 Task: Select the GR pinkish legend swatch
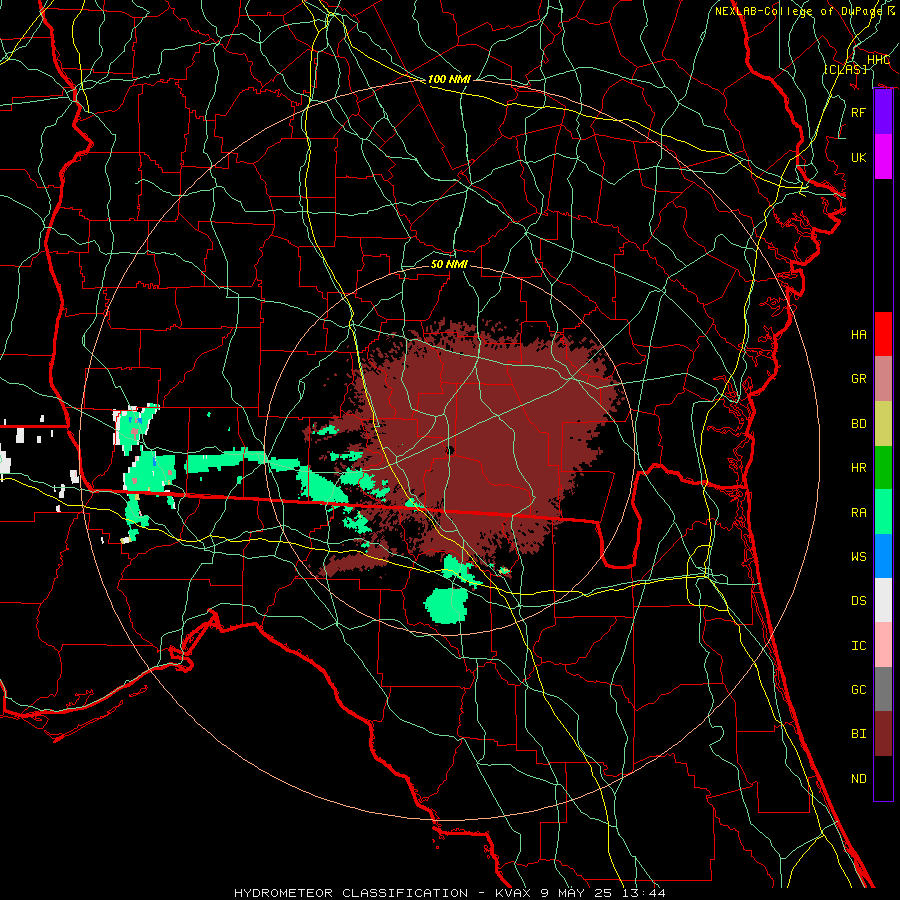pos(882,378)
